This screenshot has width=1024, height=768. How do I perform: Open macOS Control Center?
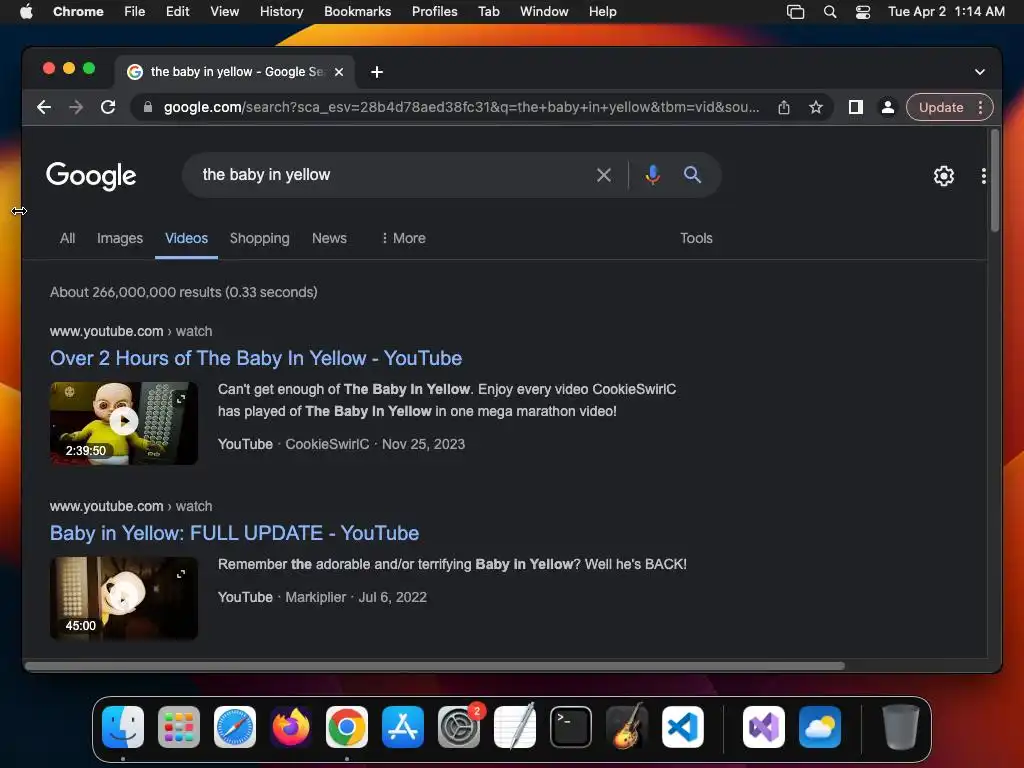[863, 12]
